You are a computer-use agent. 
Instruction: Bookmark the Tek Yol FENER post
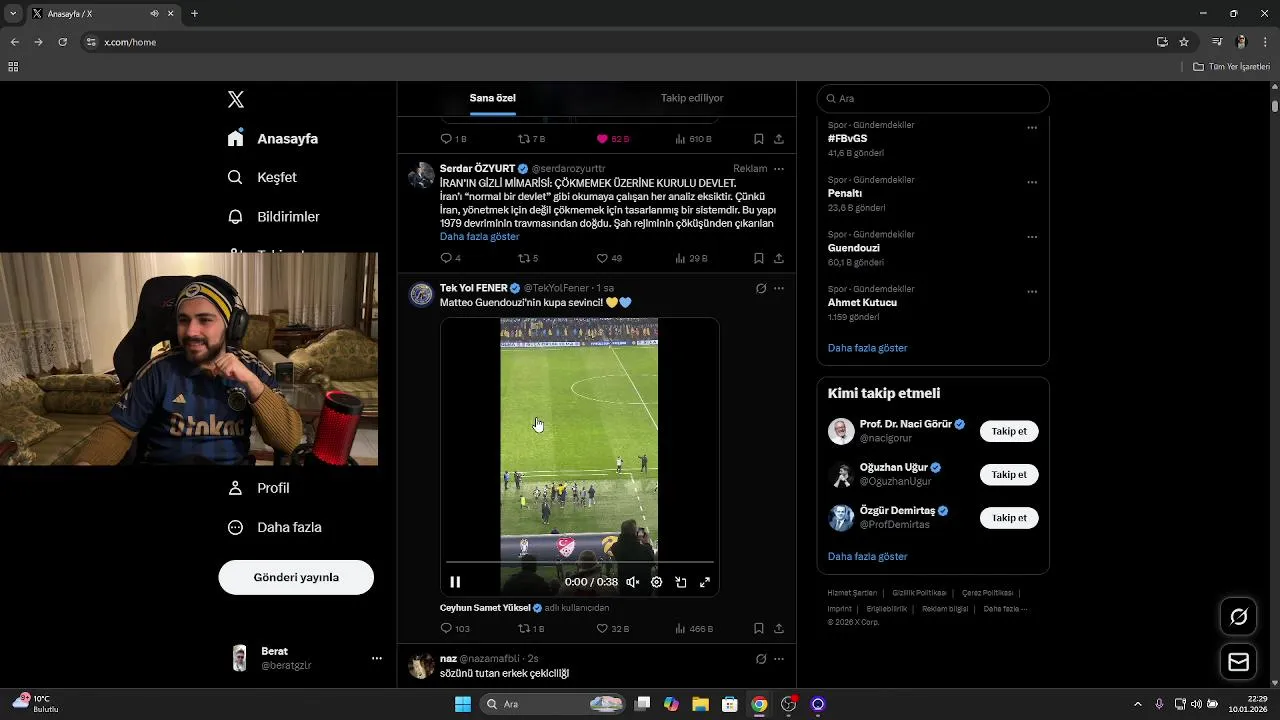click(759, 628)
